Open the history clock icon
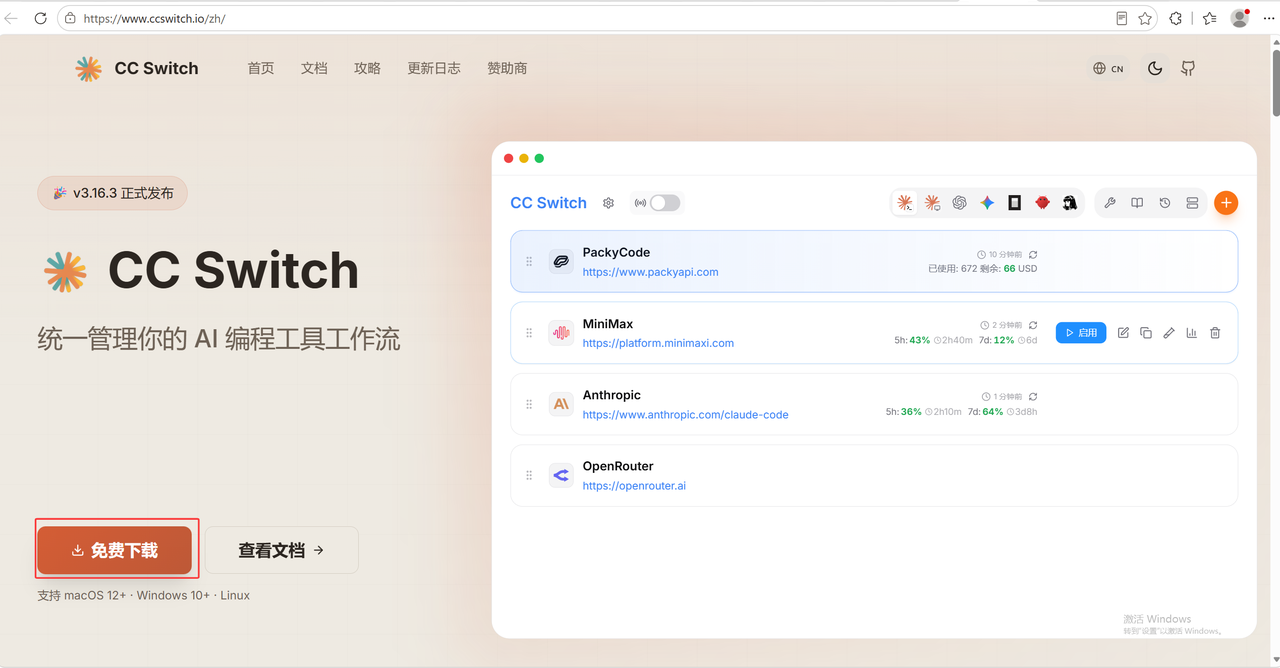The height and width of the screenshot is (668, 1280). [x=1165, y=203]
